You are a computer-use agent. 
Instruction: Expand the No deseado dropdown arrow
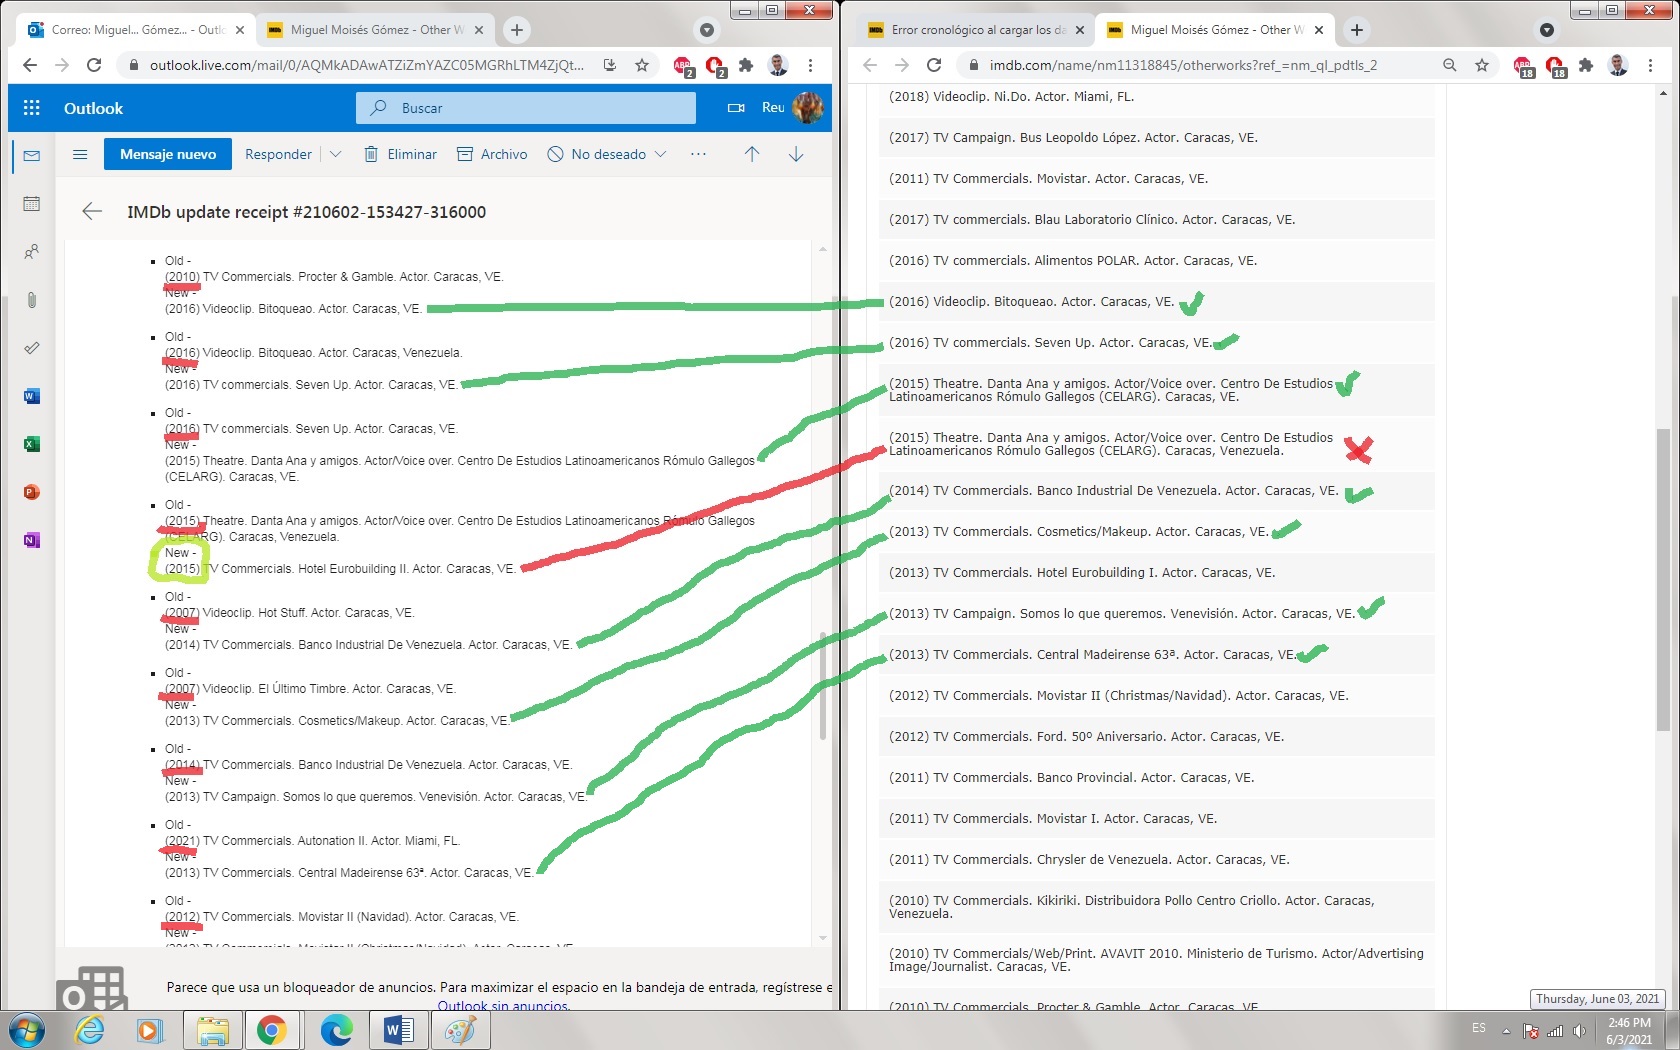(660, 154)
